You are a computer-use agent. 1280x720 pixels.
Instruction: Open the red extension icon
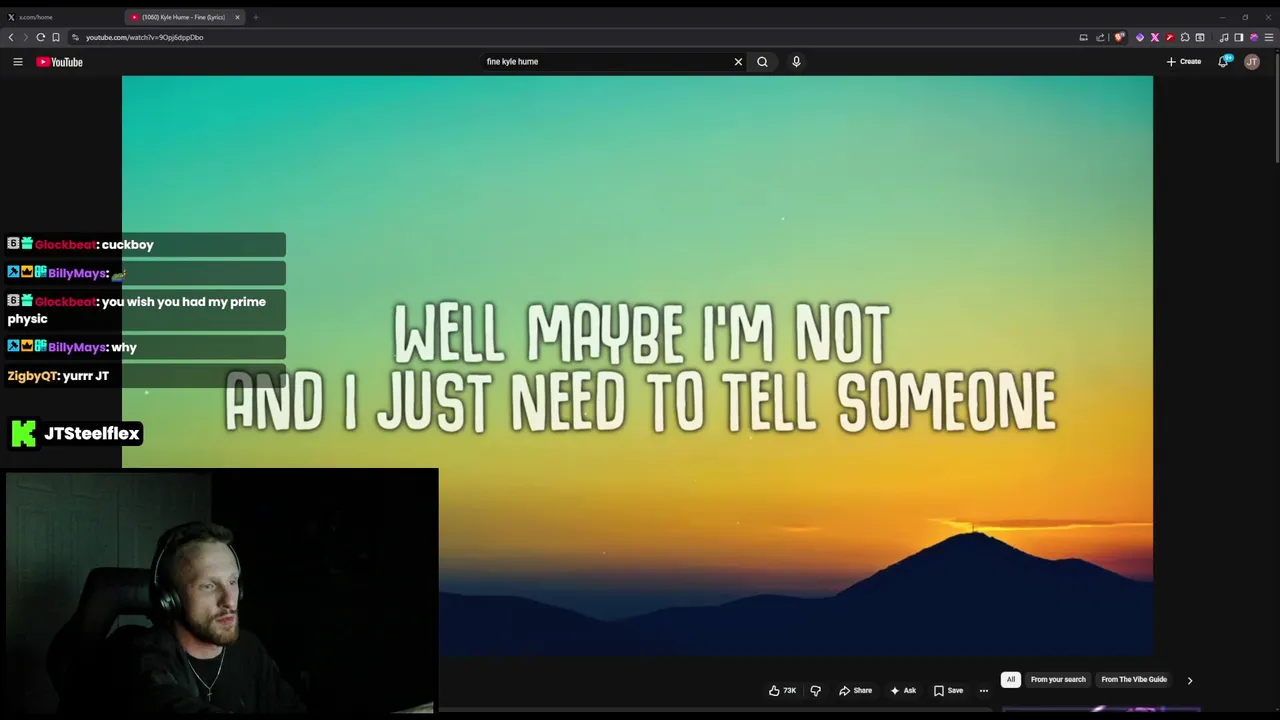click(x=1169, y=37)
